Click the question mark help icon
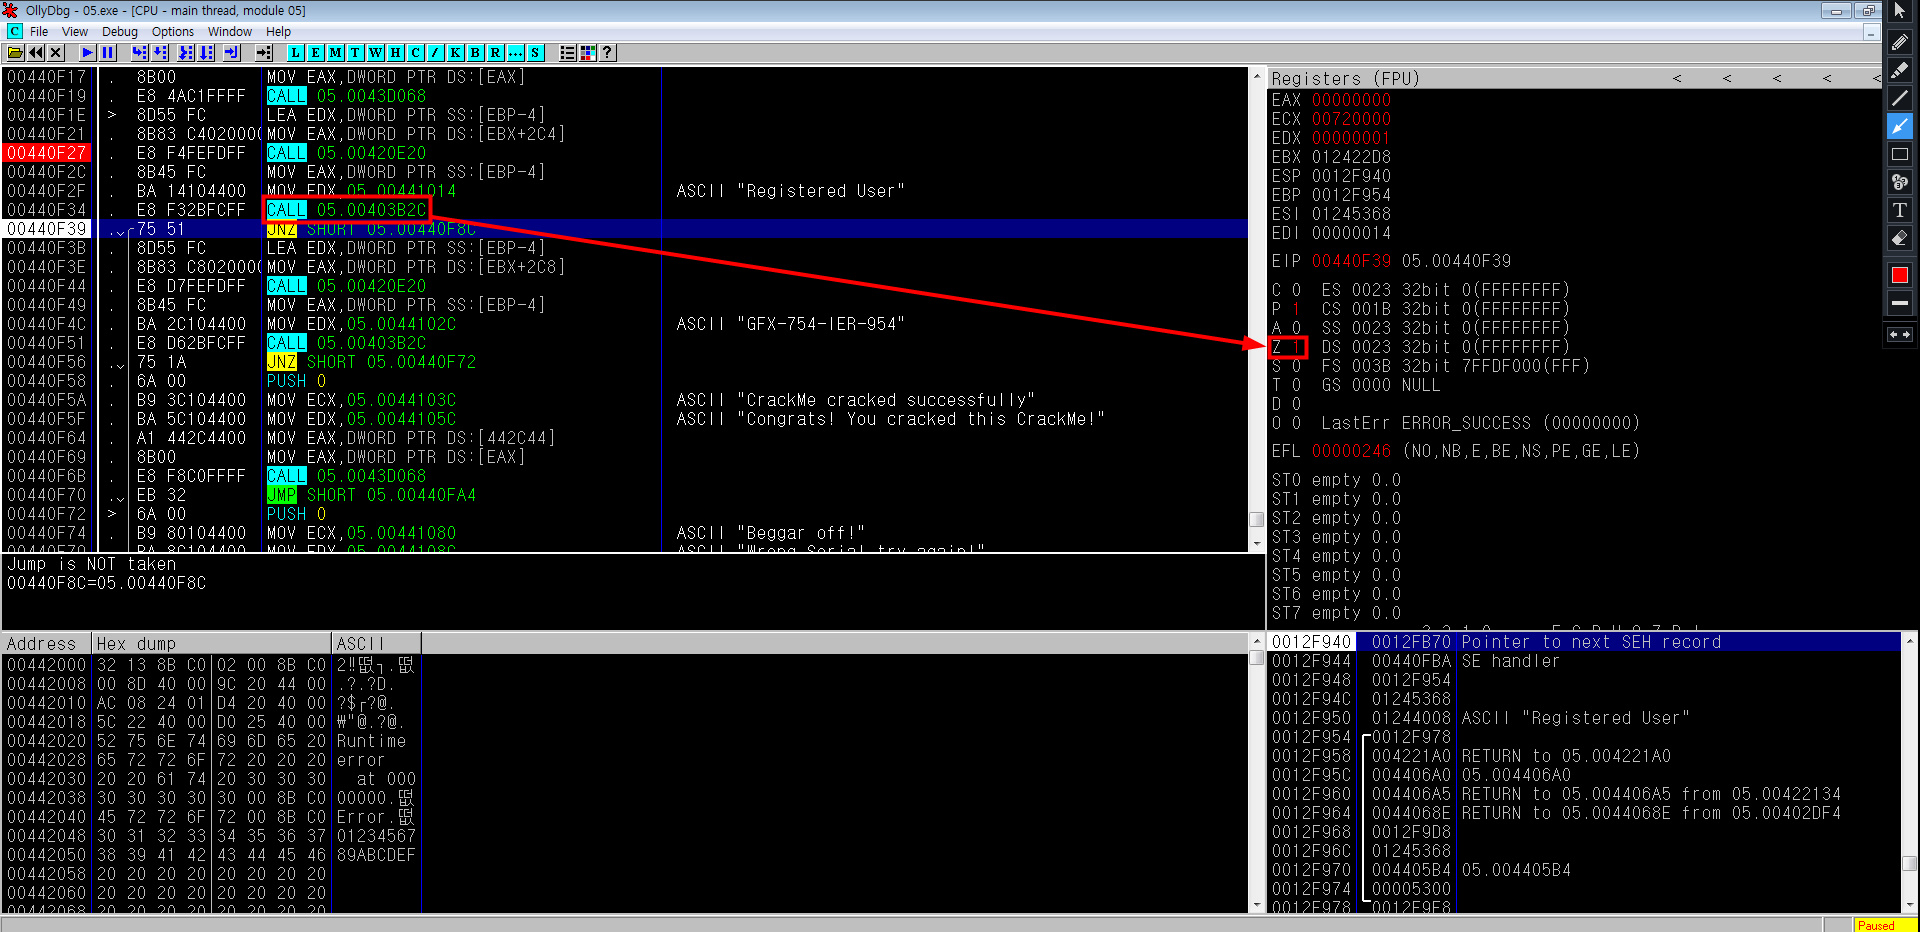This screenshot has width=1920, height=932. point(608,53)
